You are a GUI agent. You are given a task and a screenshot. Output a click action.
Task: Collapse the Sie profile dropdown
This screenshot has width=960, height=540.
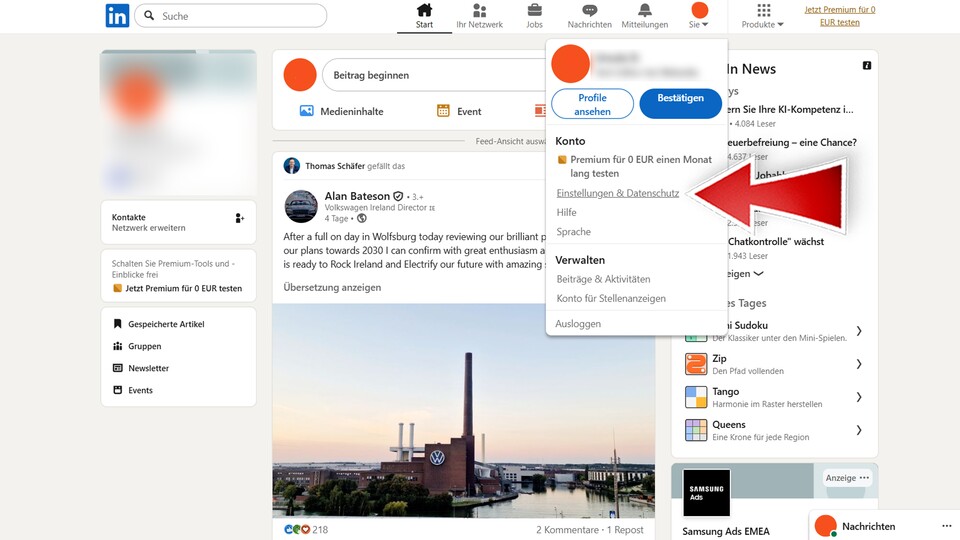click(x=699, y=16)
